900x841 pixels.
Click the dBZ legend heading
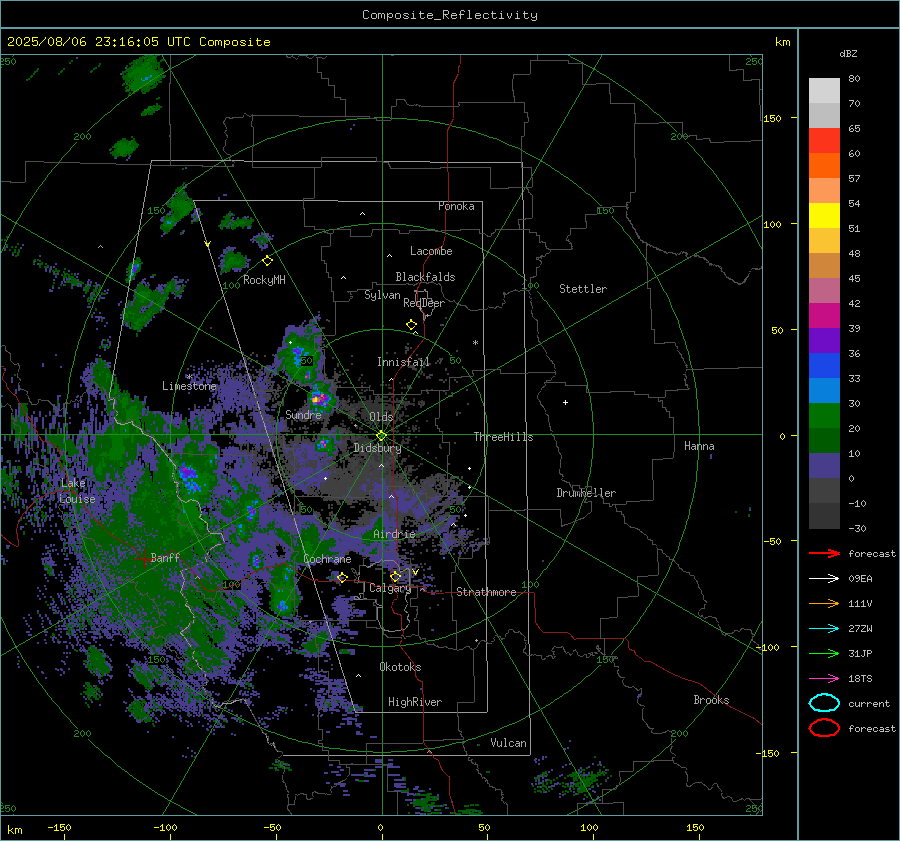848,54
